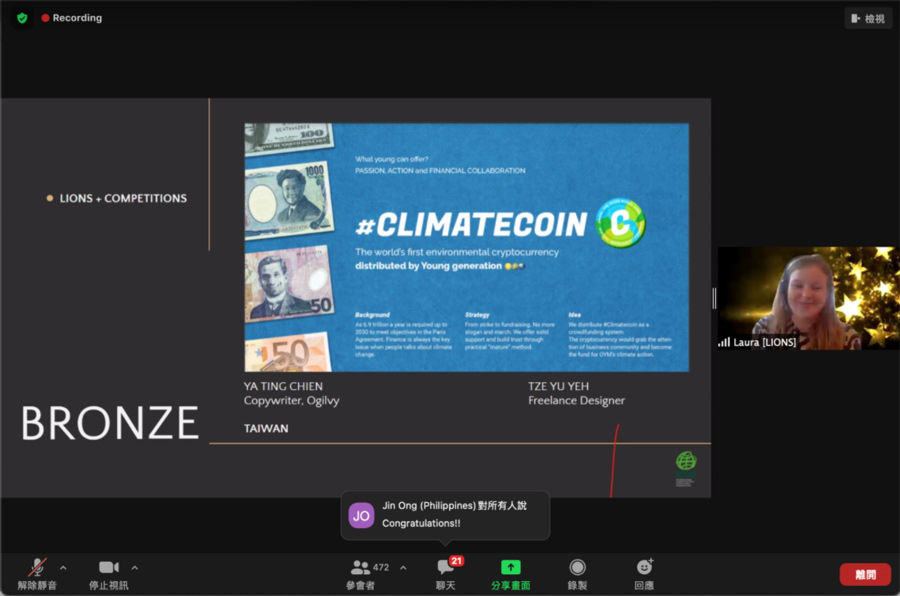Viewport: 900px width, 596px height.
Task: Click the "LIONS + COMPETITIONS" slide heading
Action: (123, 198)
